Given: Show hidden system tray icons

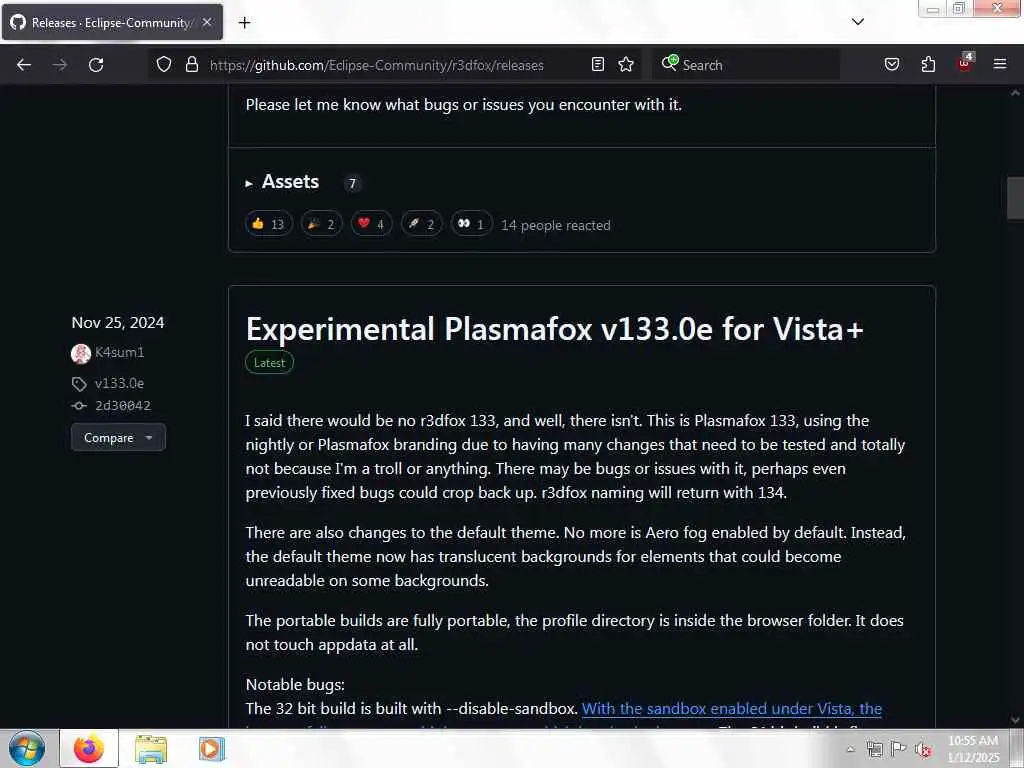Looking at the screenshot, I should pyautogui.click(x=850, y=749).
